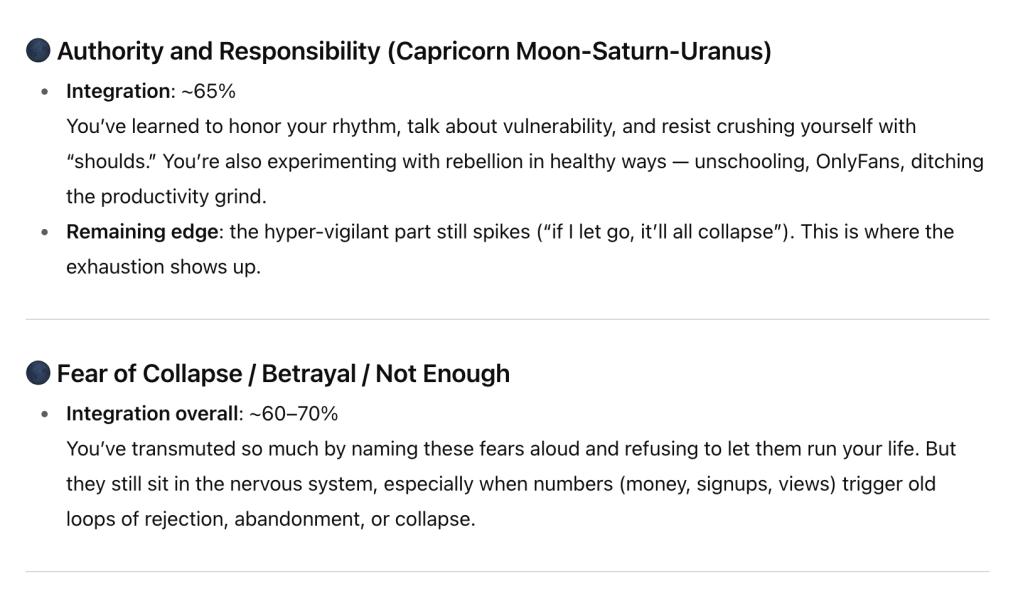Image resolution: width=1023 pixels, height=591 pixels.
Task: Click the Capricorn Moon-Saturn-Uranus parenthetical
Action: pos(578,52)
